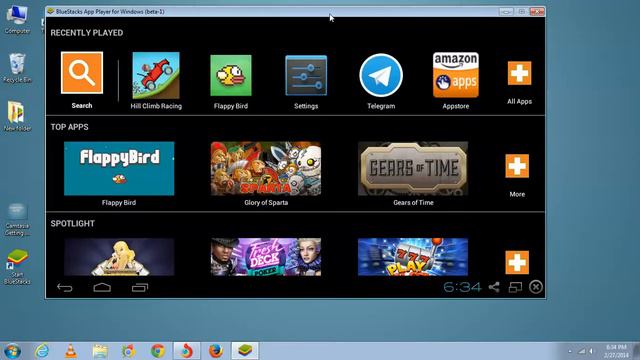Click the TOP APPS heading
Viewport: 640px width, 360px height.
click(69, 127)
